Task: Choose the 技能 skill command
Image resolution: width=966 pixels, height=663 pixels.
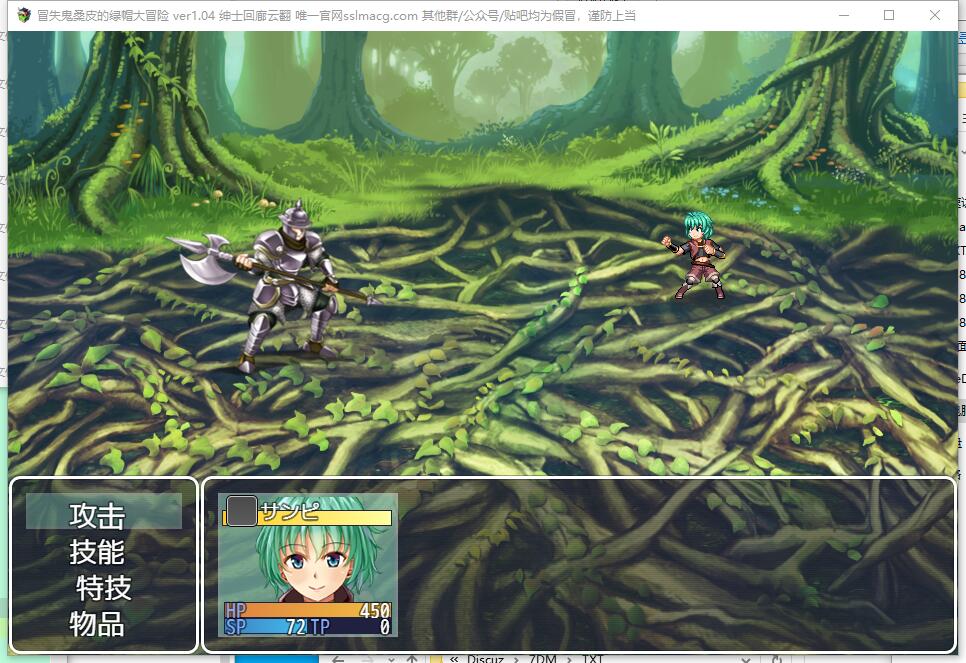Action: (x=98, y=551)
